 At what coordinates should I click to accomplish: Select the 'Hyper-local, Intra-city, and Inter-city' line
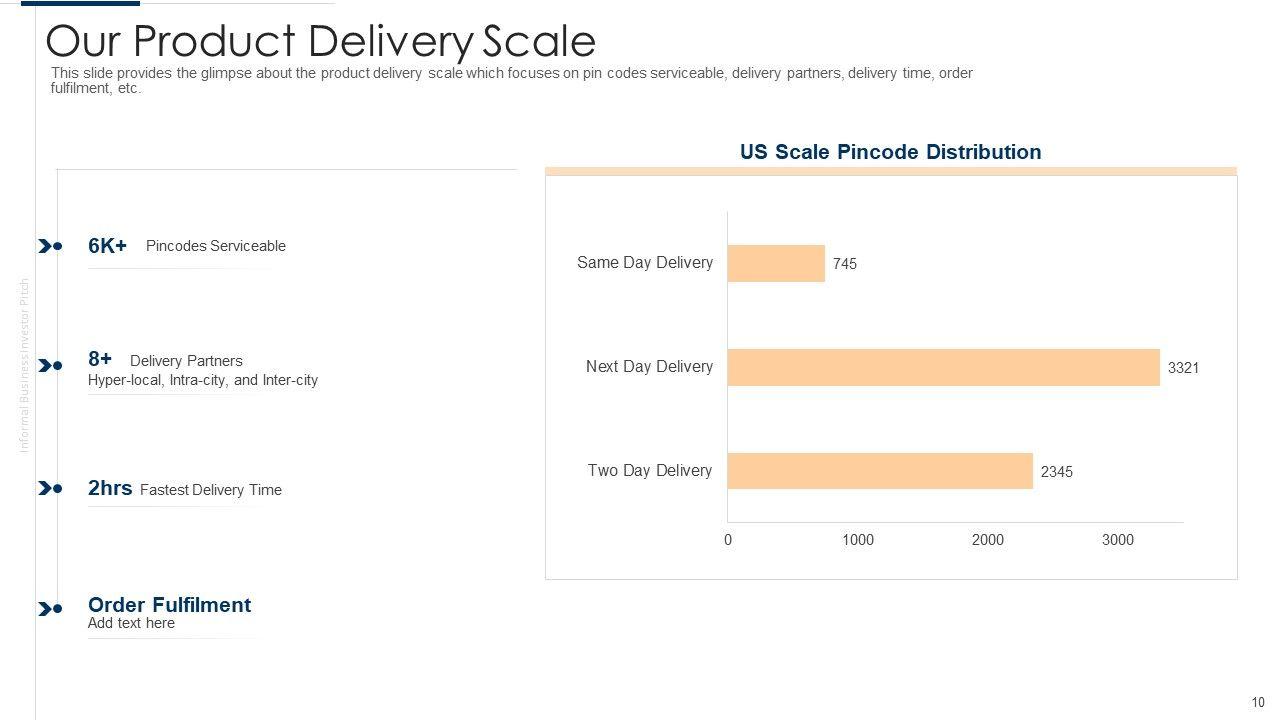203,380
